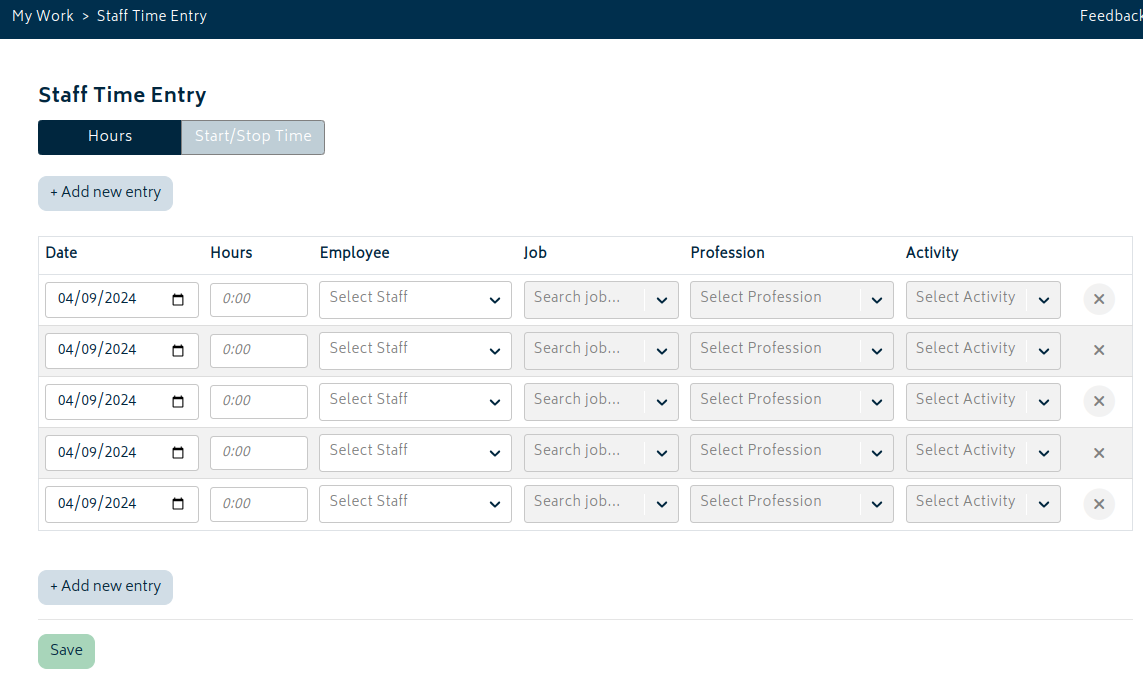The width and height of the screenshot is (1143, 677).
Task: Remove the first time entry row
Action: click(1098, 299)
